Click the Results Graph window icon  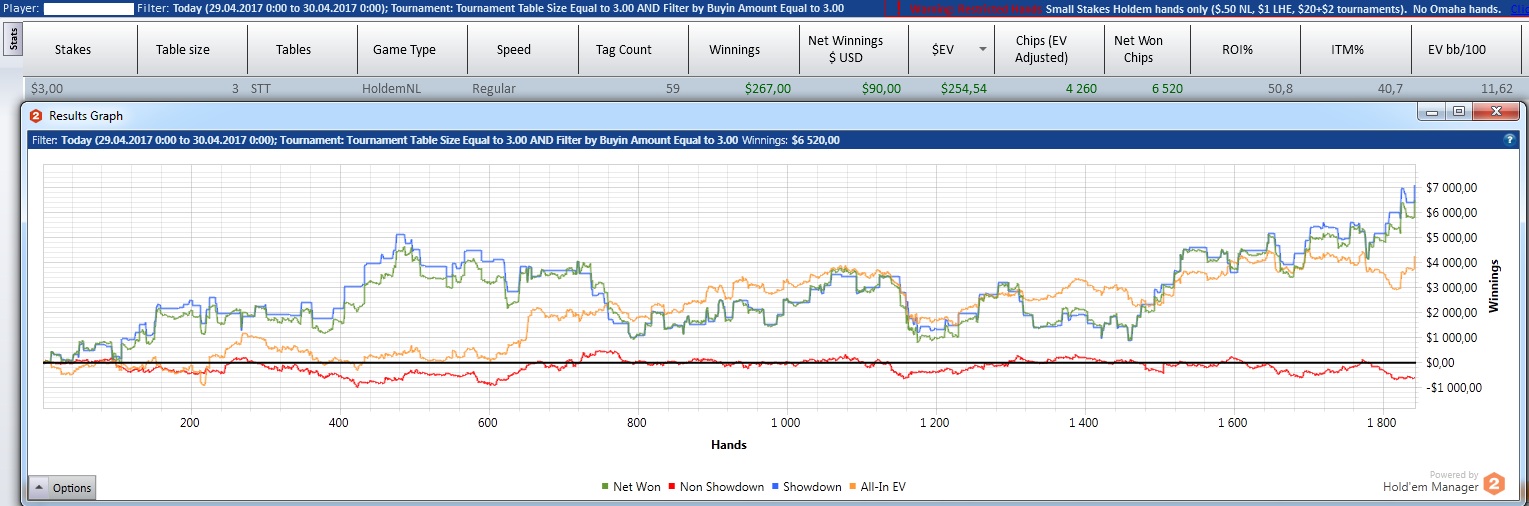point(35,116)
